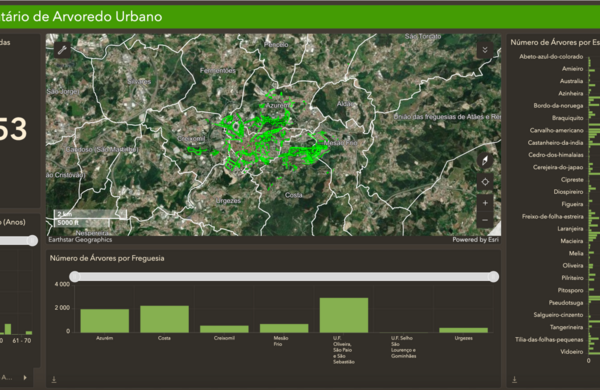Image resolution: width=600 pixels, height=390 pixels.
Task: Click the map compass orientation button
Action: [x=485, y=160]
